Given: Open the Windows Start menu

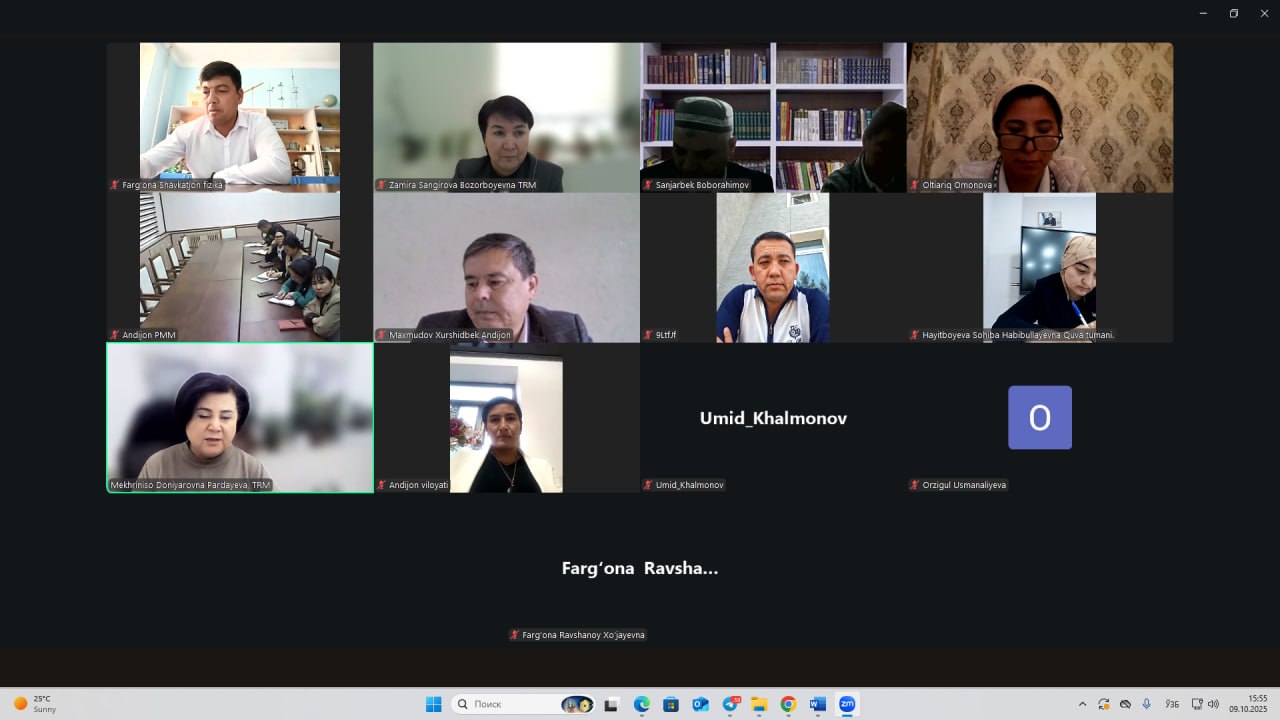Looking at the screenshot, I should 433,704.
